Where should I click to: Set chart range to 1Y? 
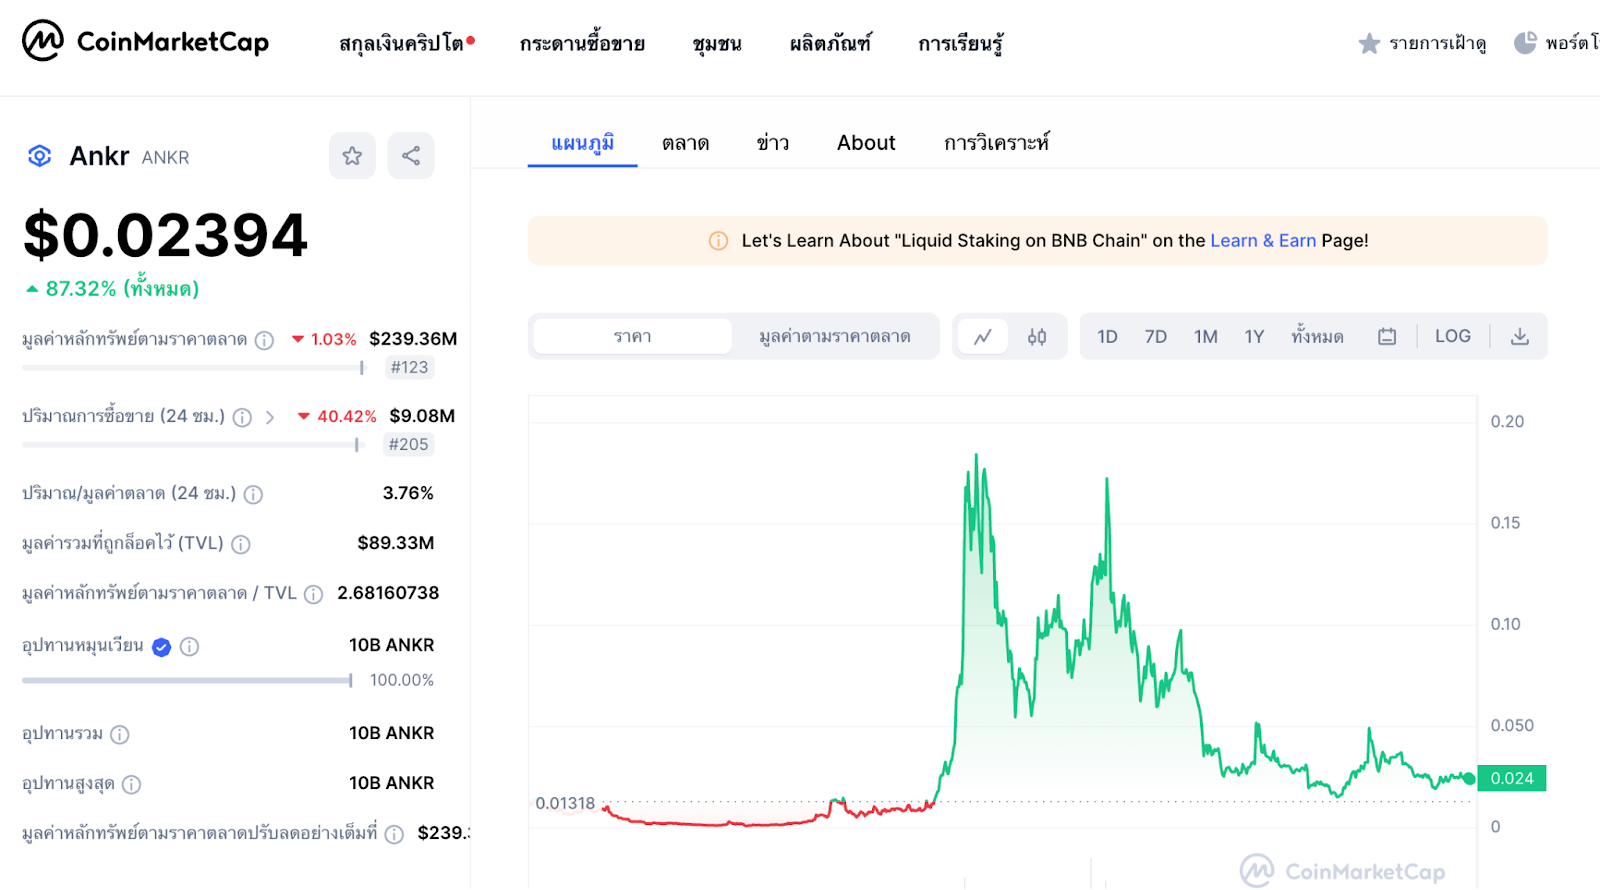[1255, 337]
